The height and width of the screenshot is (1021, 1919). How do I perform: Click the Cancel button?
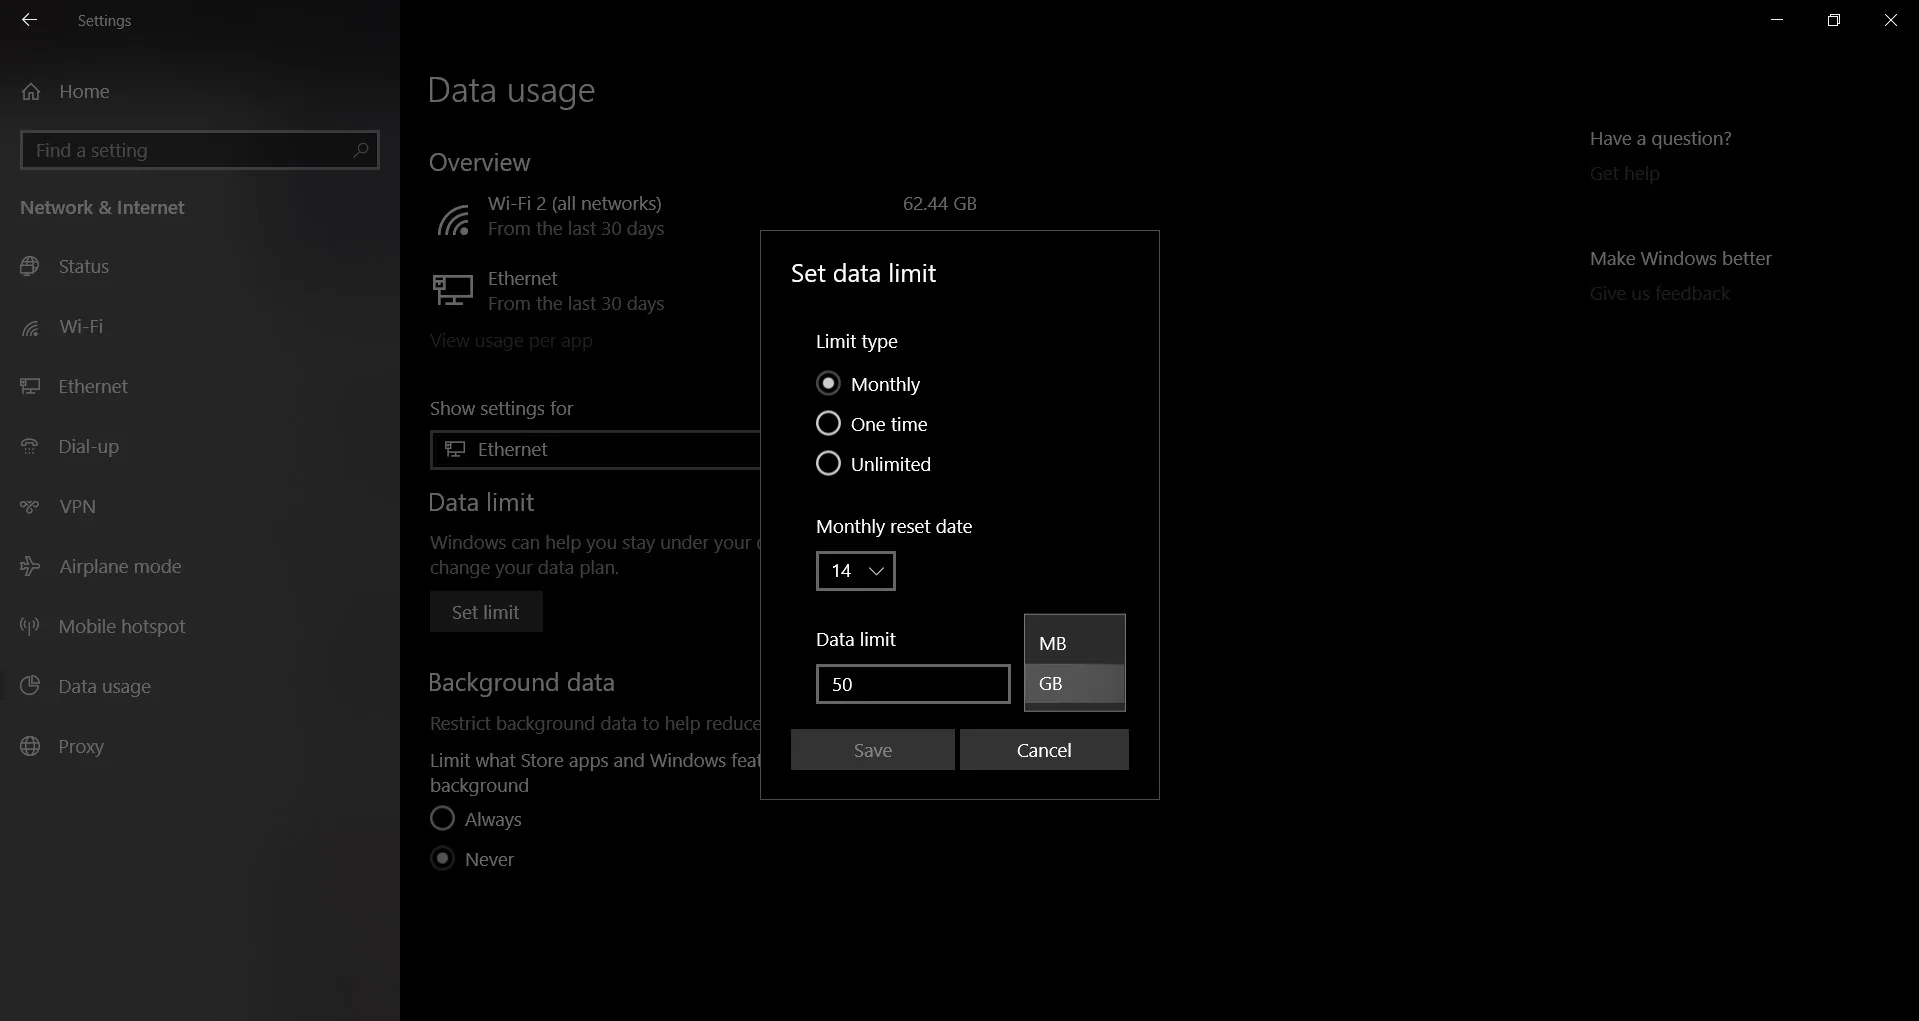pos(1044,750)
